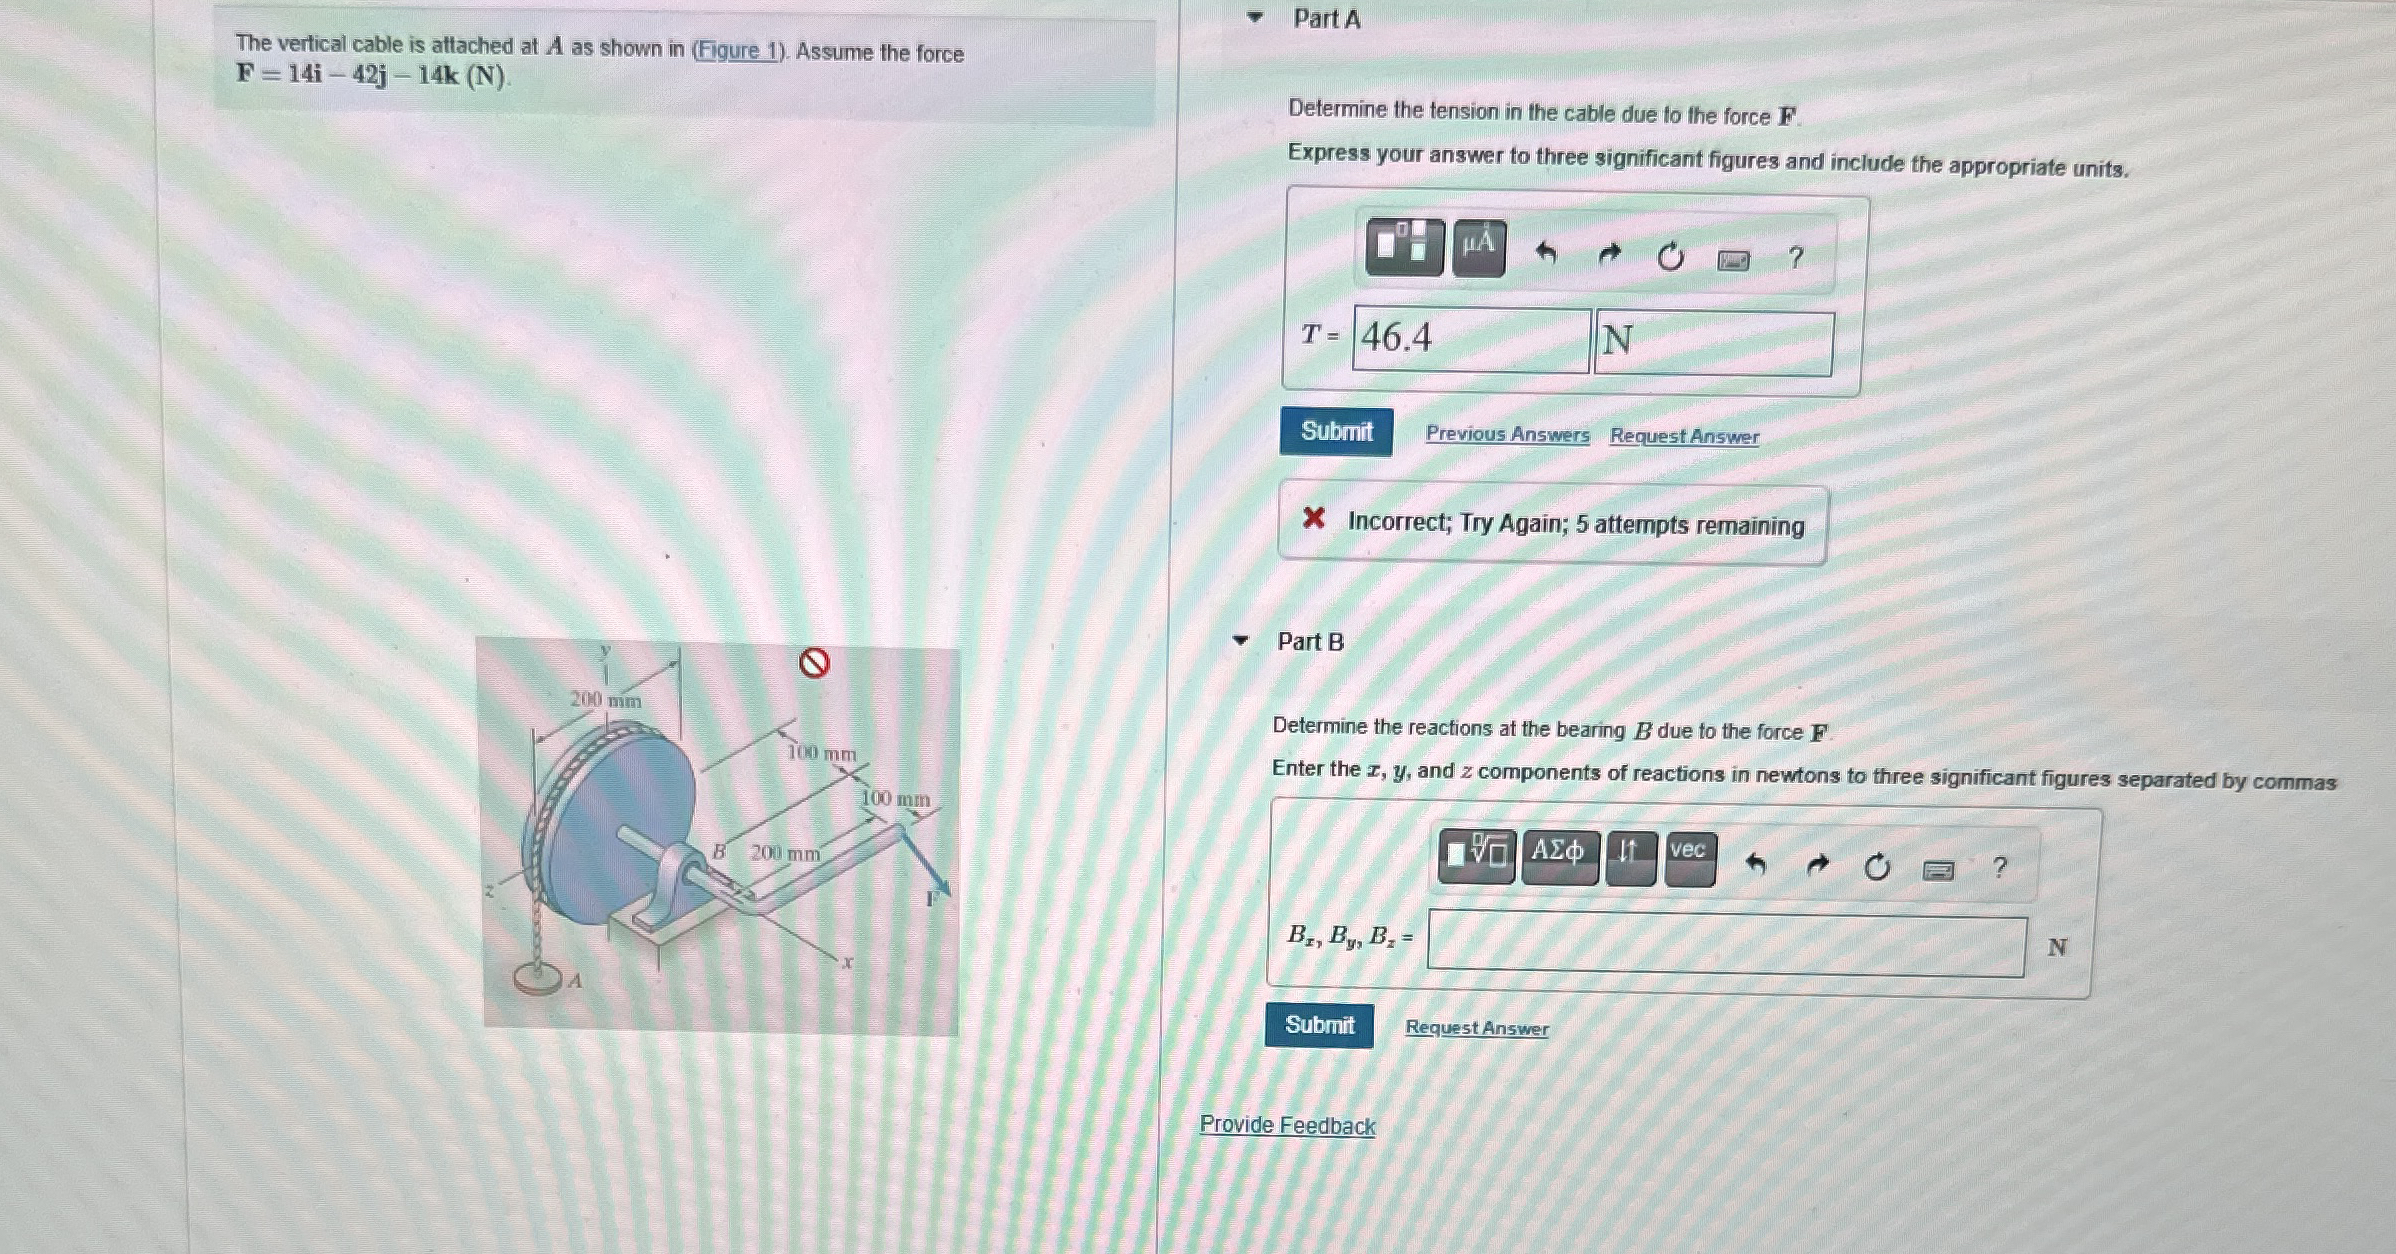Submit the Part A answer
Screen dimensions: 2396x1254
(1336, 432)
